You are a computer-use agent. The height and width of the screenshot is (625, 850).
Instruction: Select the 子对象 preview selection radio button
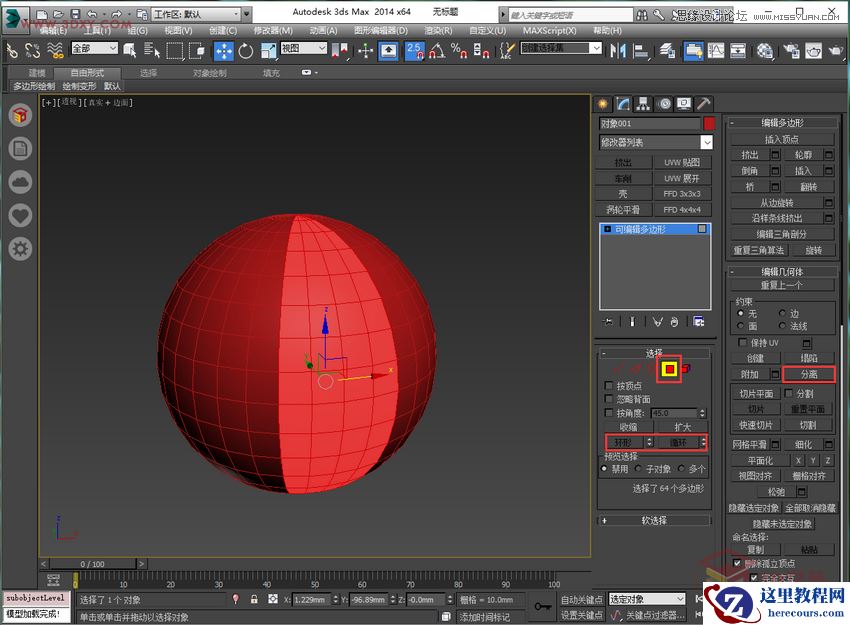tap(637, 466)
